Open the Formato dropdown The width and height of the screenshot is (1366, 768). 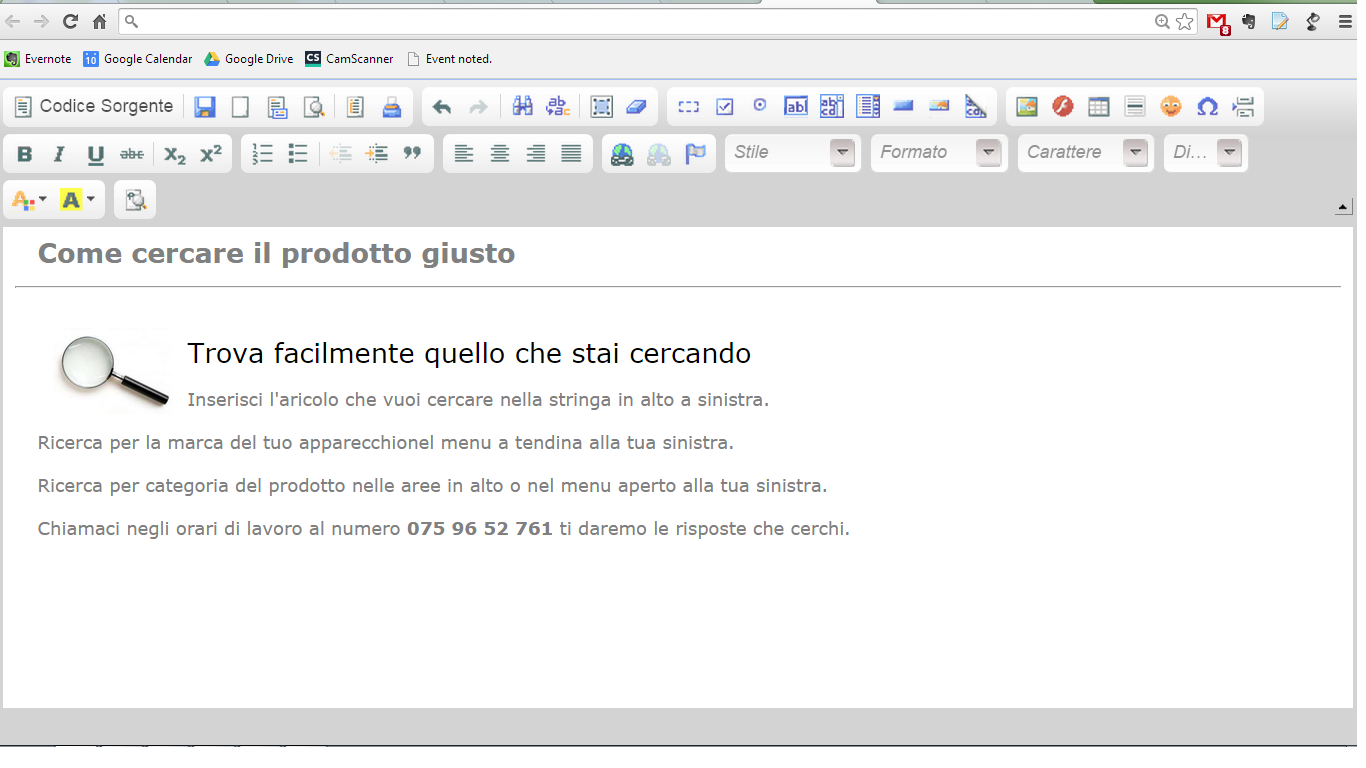coord(939,153)
